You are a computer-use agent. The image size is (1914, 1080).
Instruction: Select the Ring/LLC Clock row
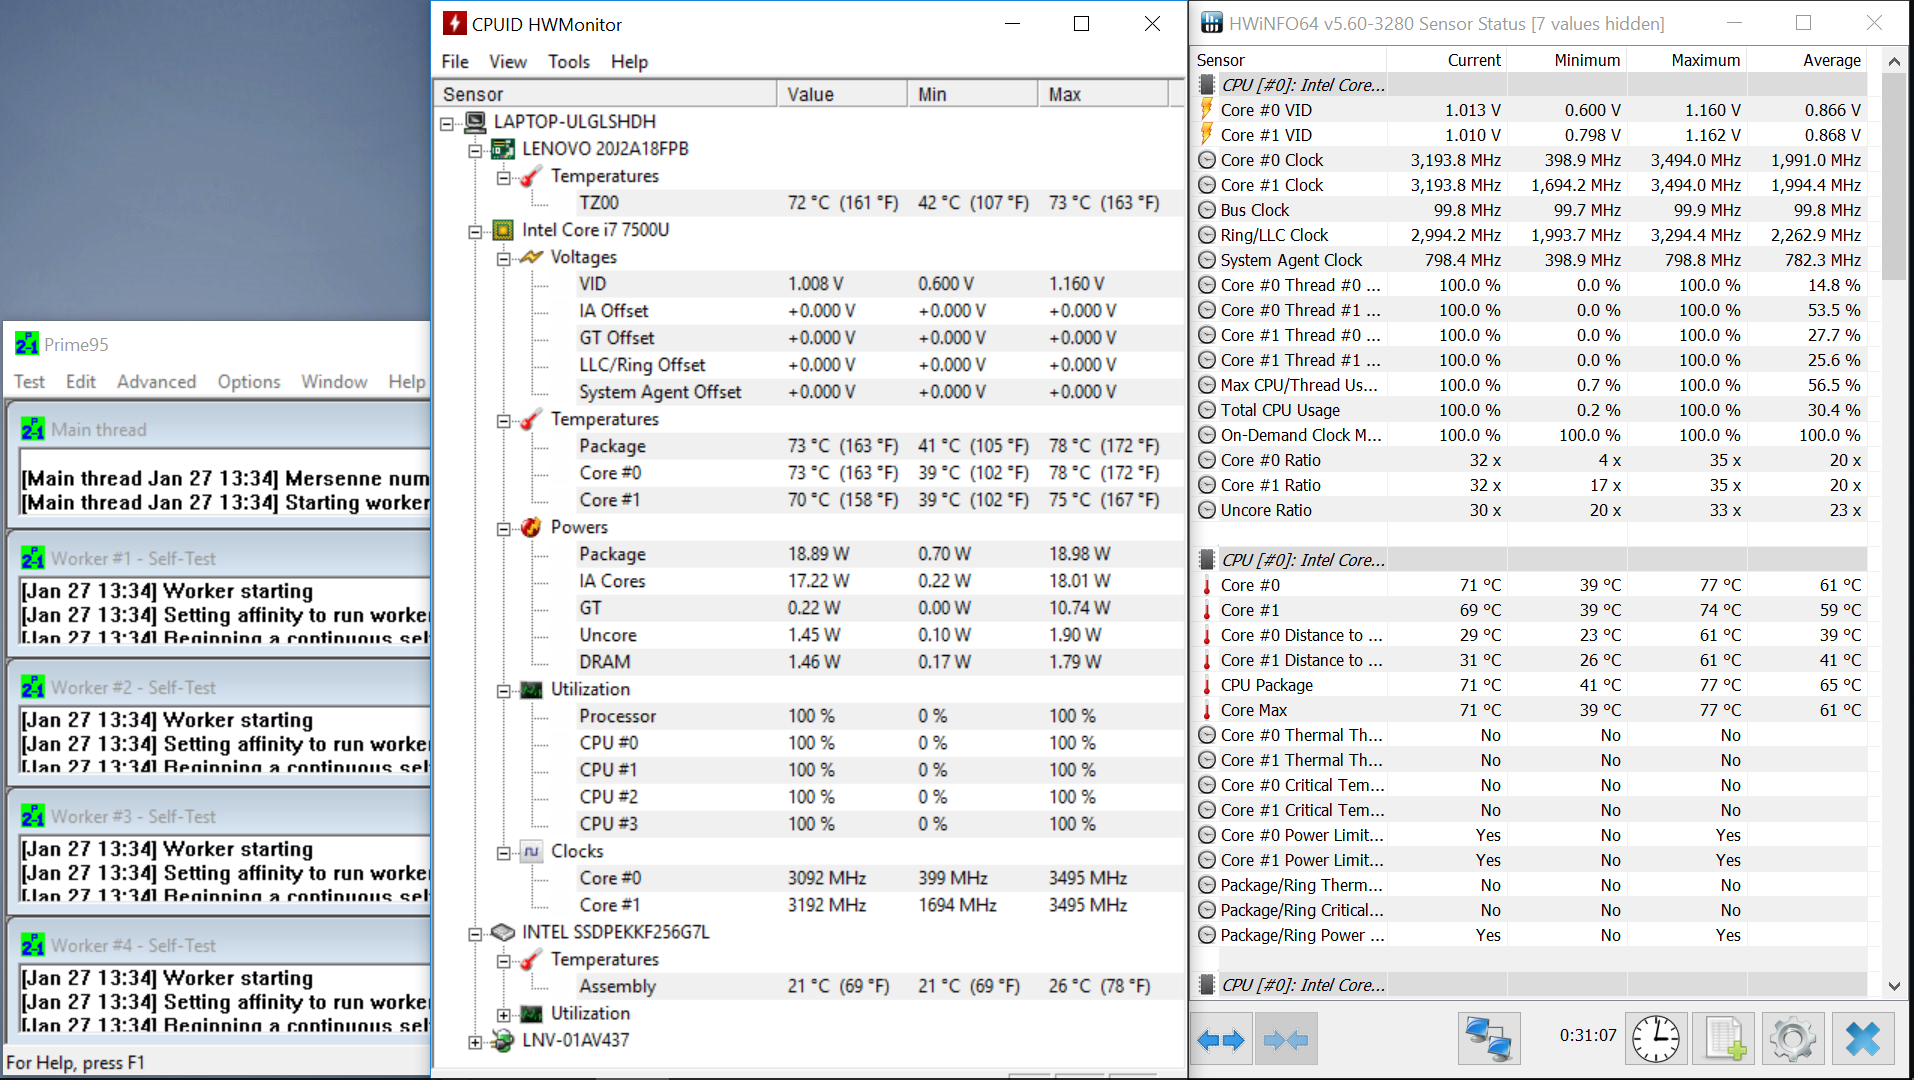click(x=1531, y=235)
